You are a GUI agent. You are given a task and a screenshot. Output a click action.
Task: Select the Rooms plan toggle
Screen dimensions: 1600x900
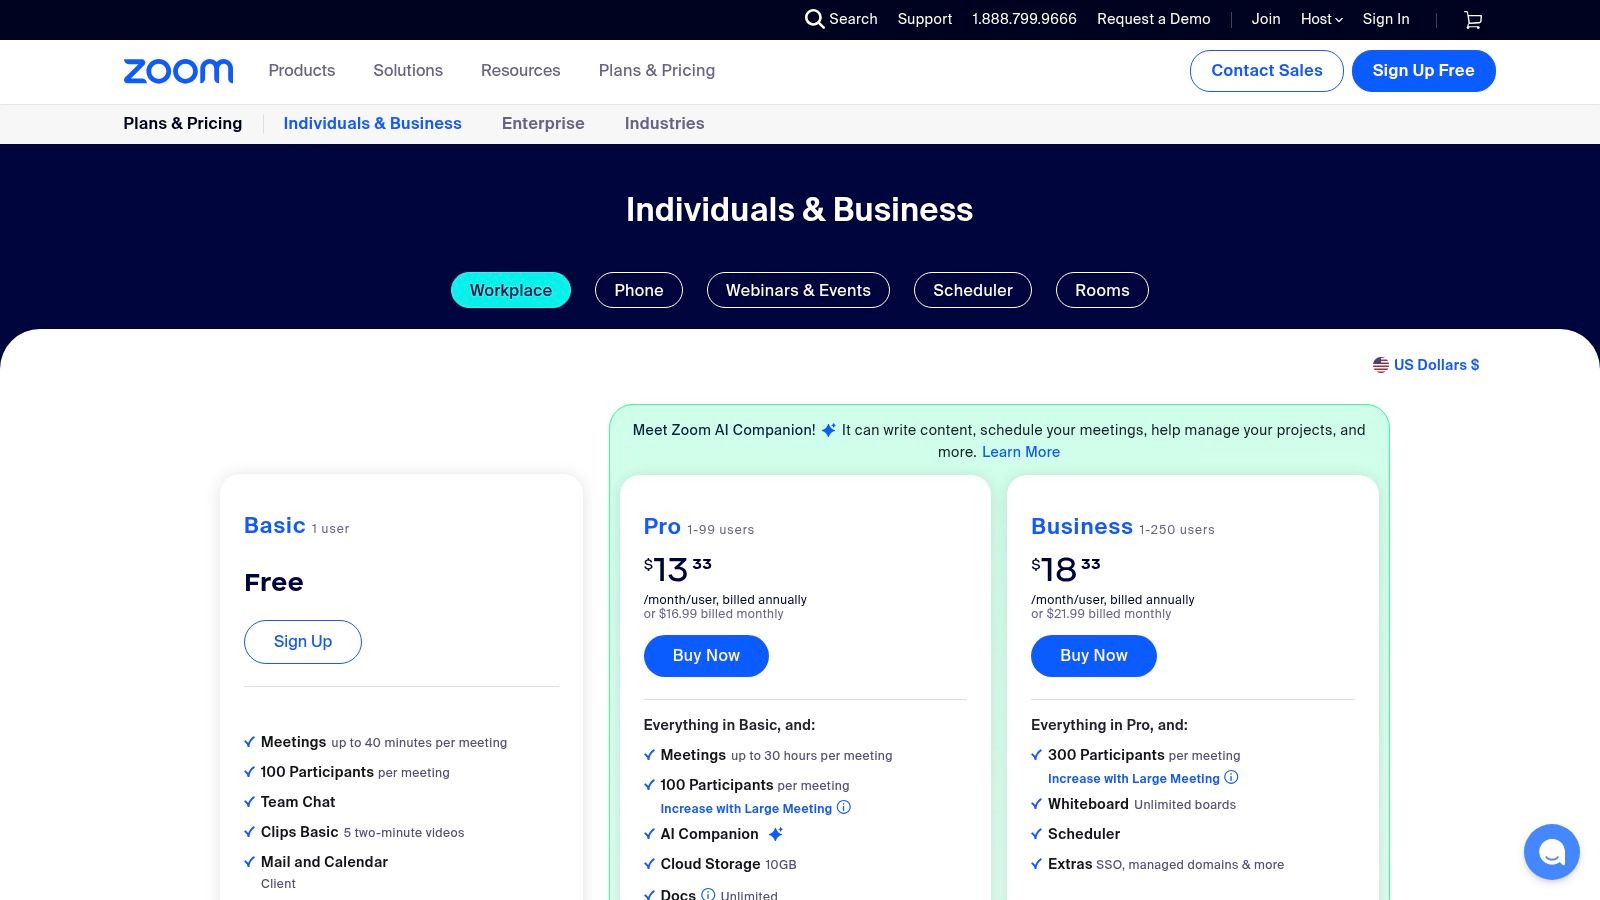tap(1102, 290)
